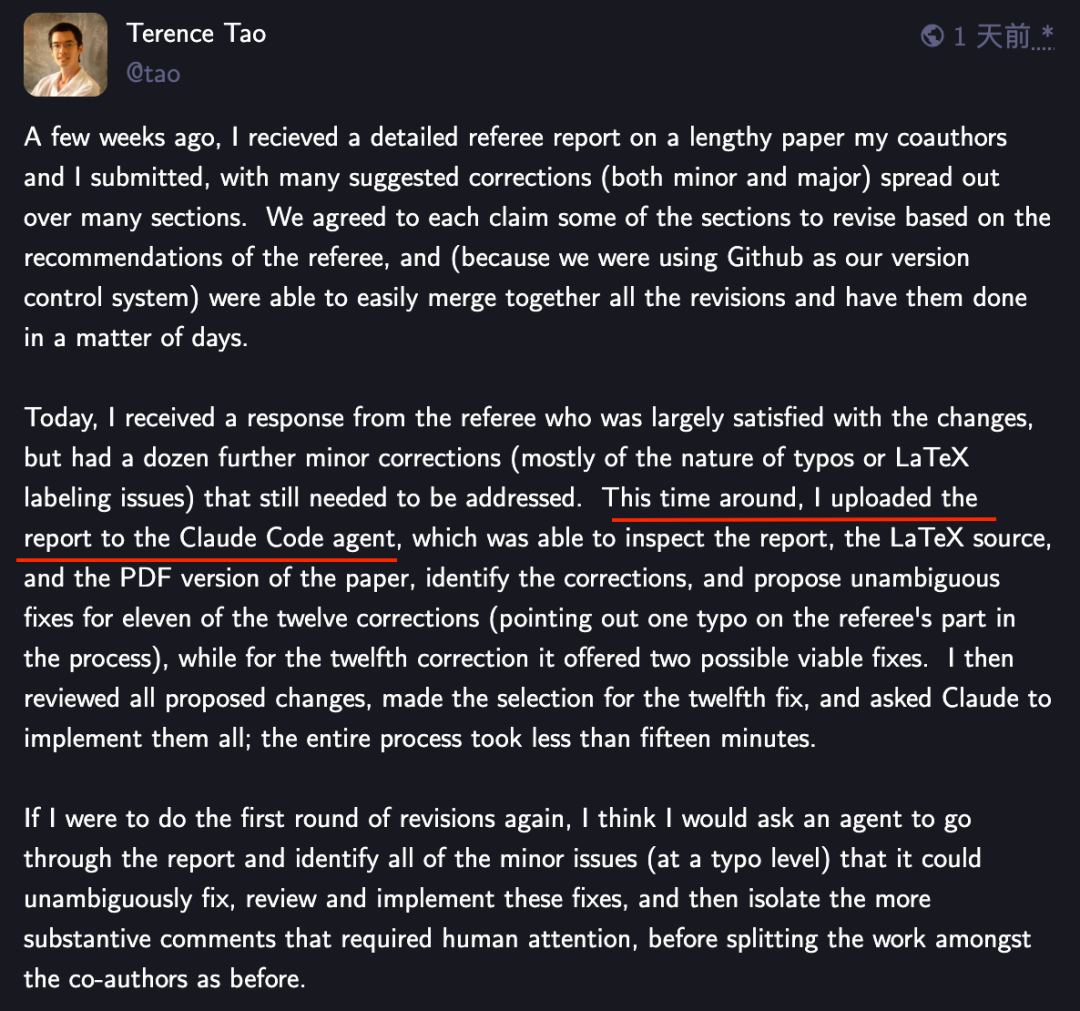
Task: Click the opening words 'A few weeks ago'
Action: point(122,137)
